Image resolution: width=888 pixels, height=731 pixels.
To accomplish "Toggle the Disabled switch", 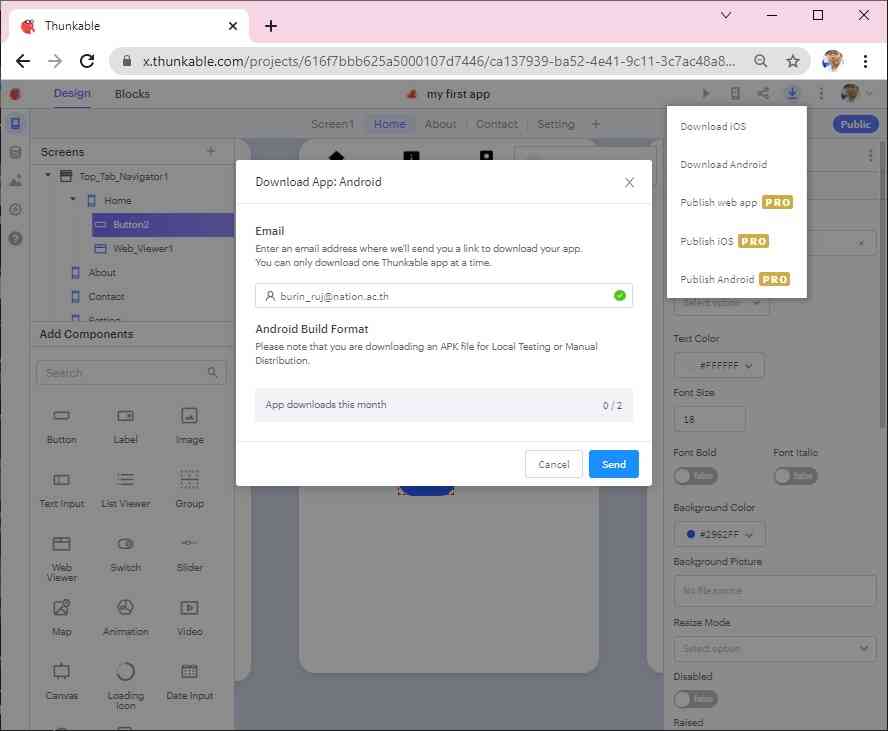I will tap(695, 699).
